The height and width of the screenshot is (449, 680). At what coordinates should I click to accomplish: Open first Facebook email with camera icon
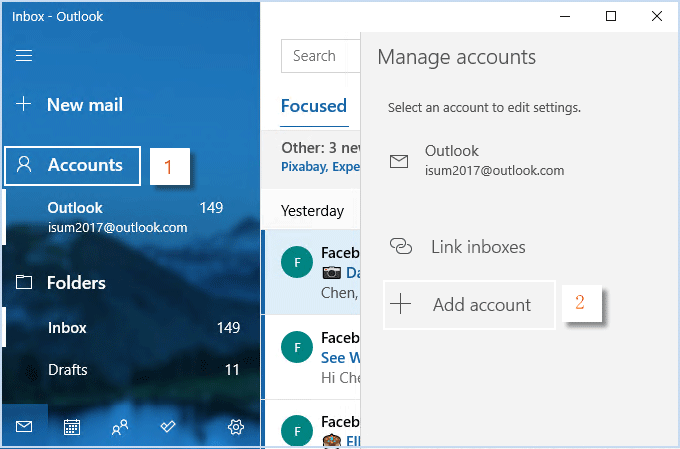[313, 272]
